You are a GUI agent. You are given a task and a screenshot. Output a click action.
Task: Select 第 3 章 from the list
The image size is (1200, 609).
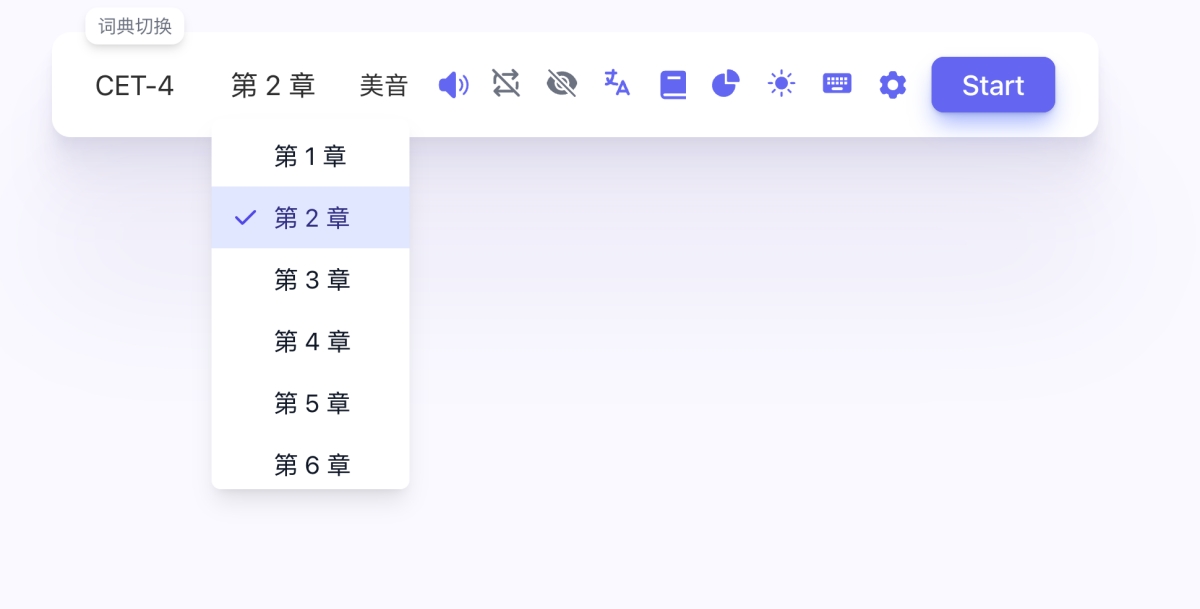[x=311, y=280]
